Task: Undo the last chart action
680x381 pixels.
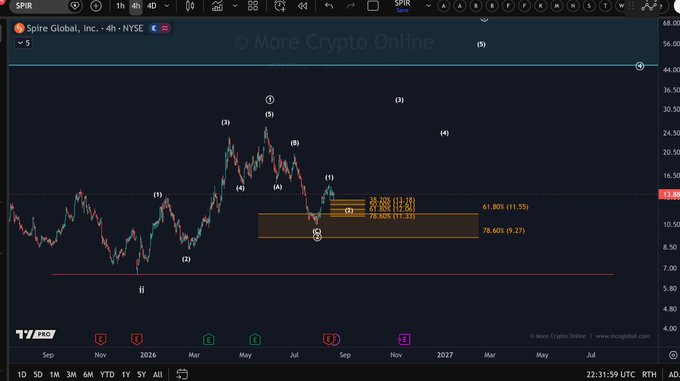Action: click(329, 6)
